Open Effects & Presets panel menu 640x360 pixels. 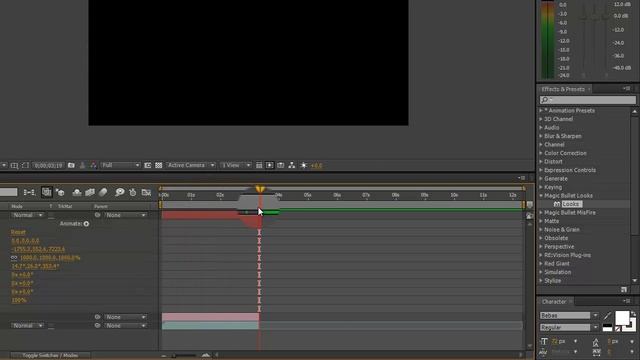627,89
